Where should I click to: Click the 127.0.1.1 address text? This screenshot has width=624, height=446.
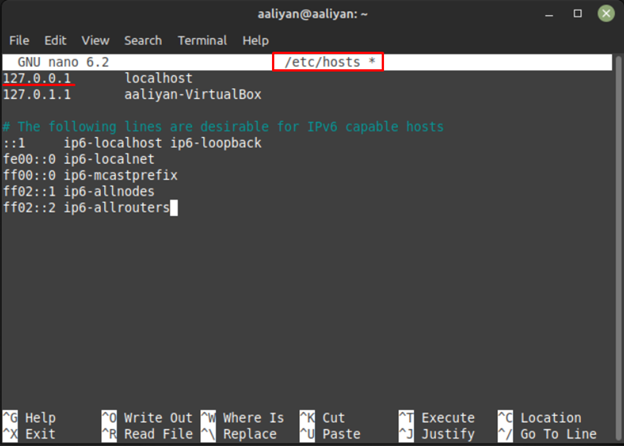tap(37, 95)
